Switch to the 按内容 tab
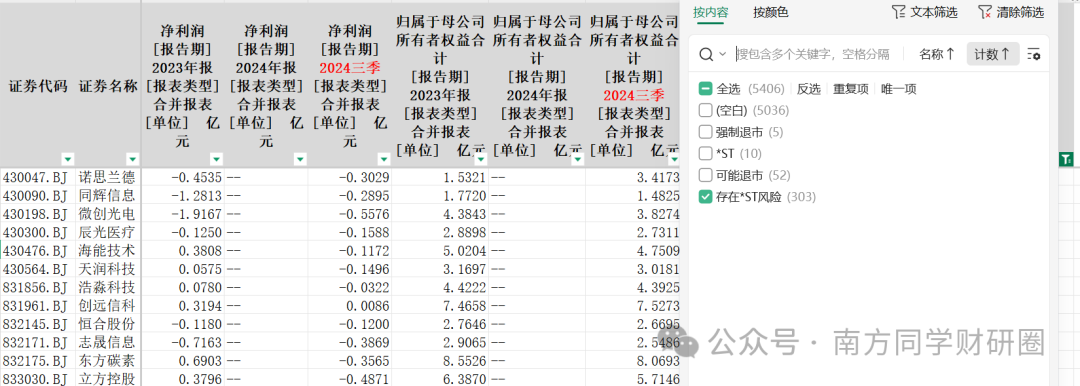1080x386 pixels. tap(711, 12)
